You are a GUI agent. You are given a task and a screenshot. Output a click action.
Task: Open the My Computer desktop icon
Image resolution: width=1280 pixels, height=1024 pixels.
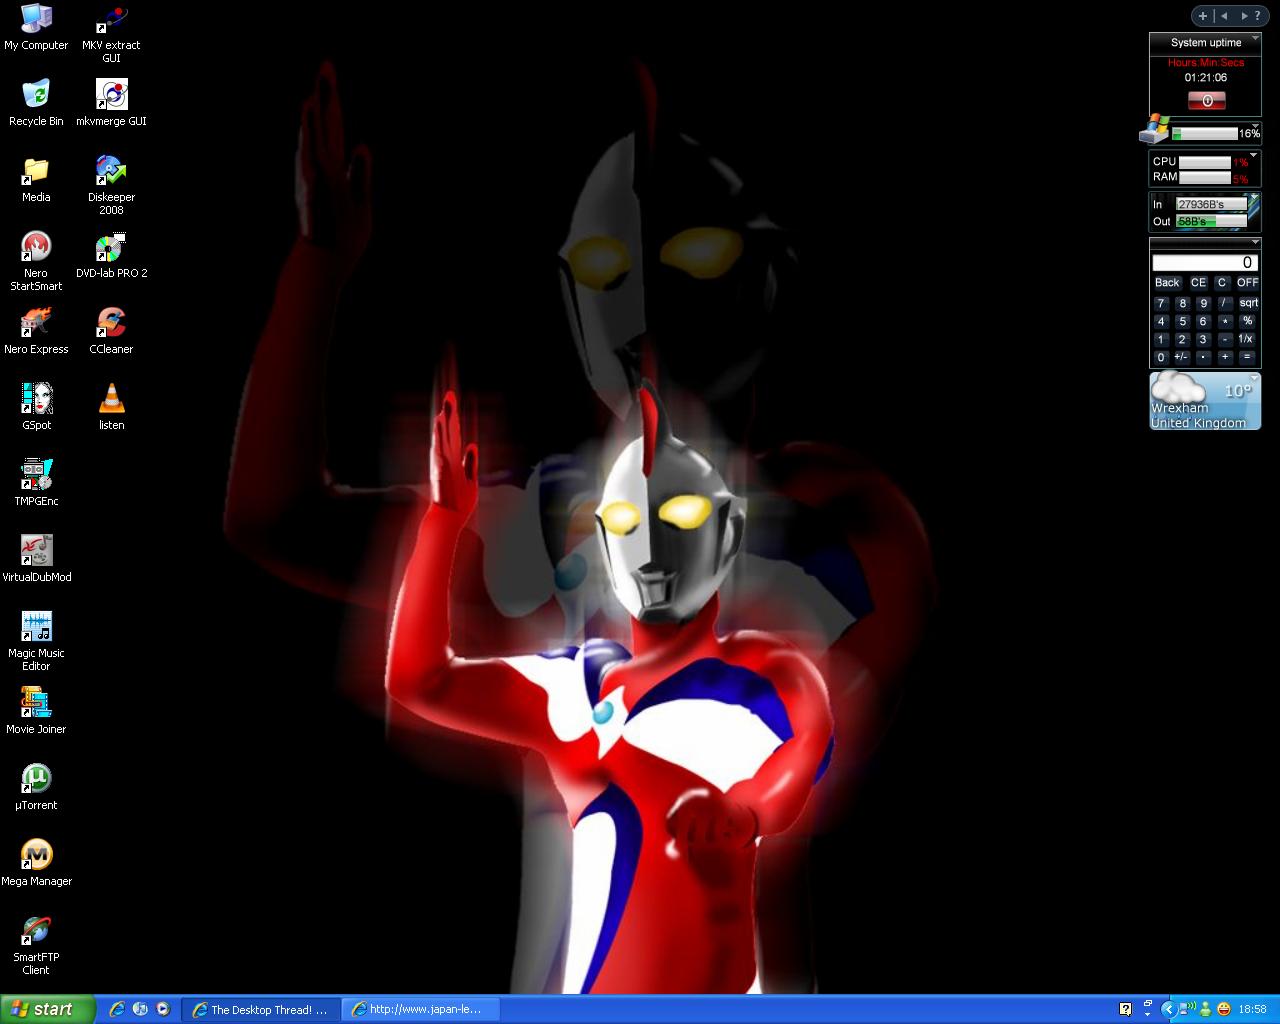[36, 27]
